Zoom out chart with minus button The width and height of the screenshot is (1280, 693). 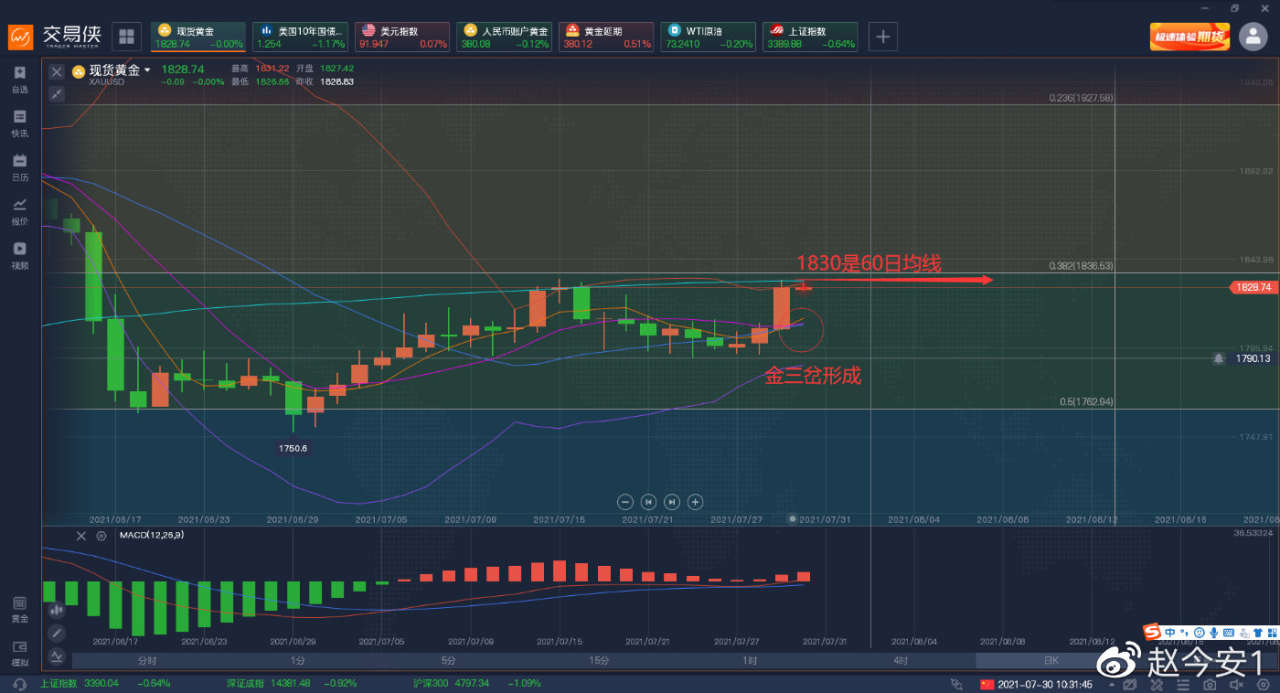[625, 502]
